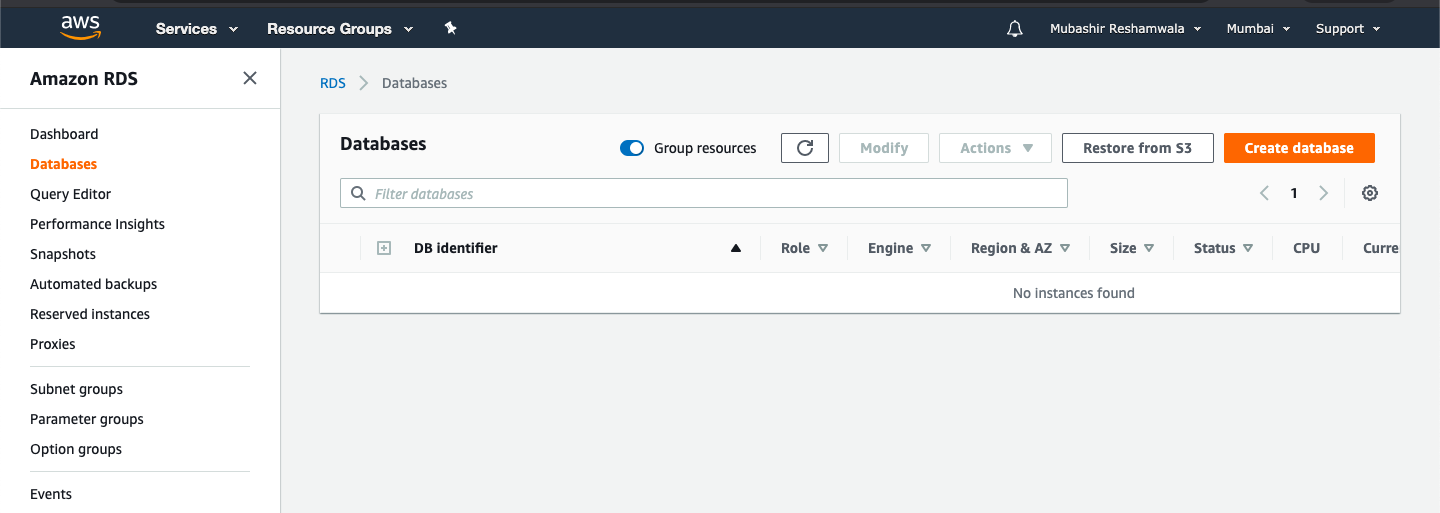Open Snapshots in the sidebar

pyautogui.click(x=63, y=254)
